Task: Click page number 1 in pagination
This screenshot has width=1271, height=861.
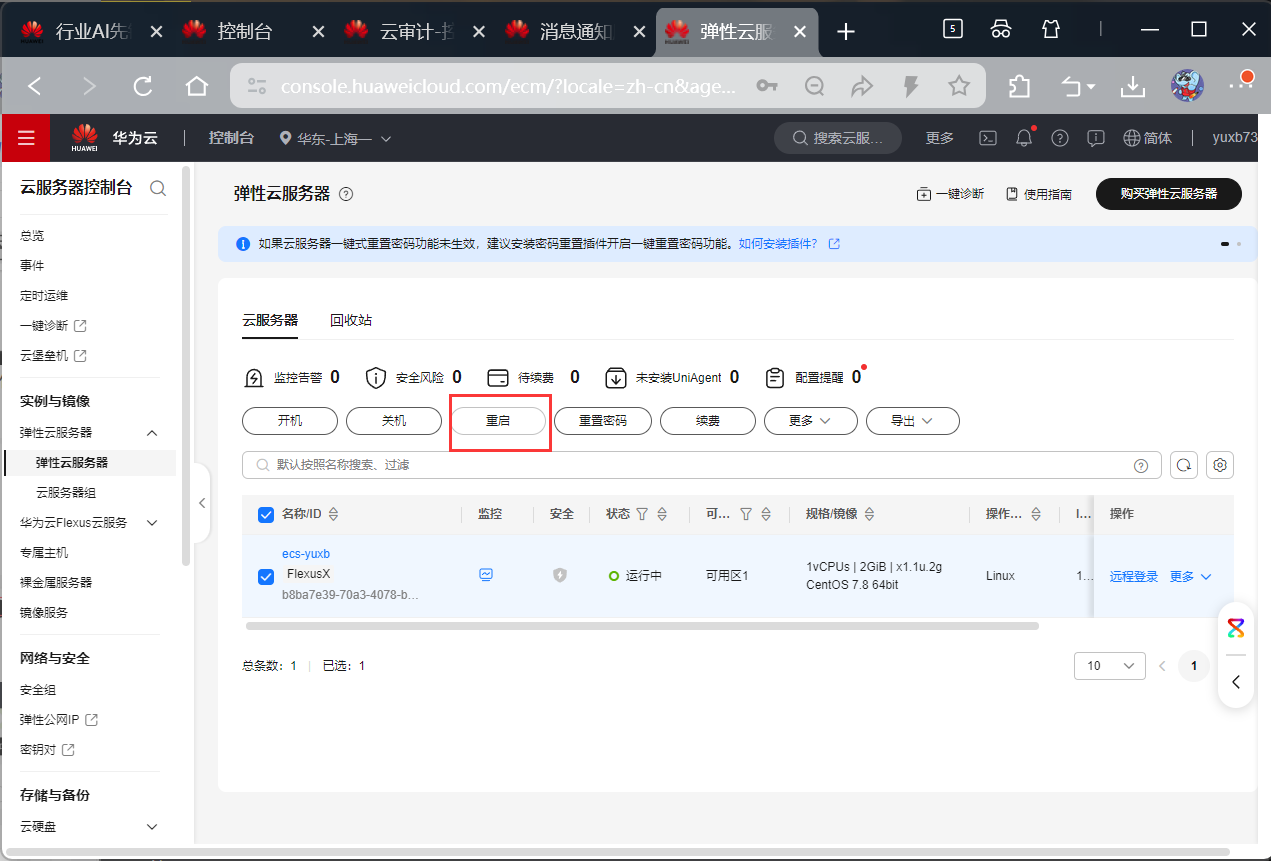Action: [1194, 666]
